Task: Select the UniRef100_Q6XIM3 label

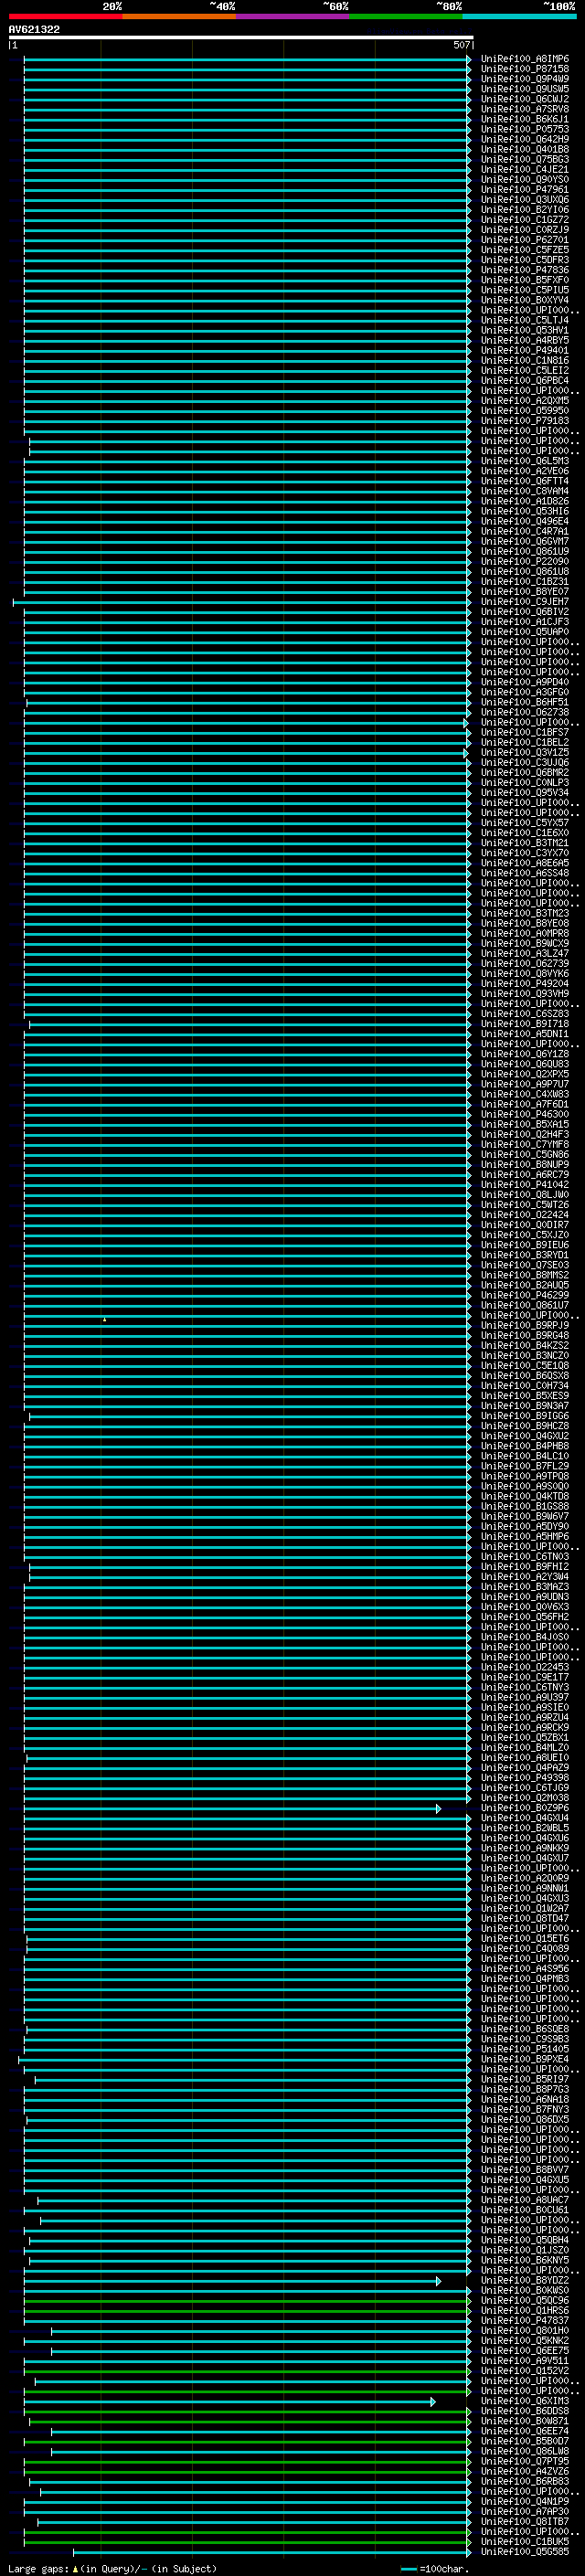Action: click(x=525, y=2400)
